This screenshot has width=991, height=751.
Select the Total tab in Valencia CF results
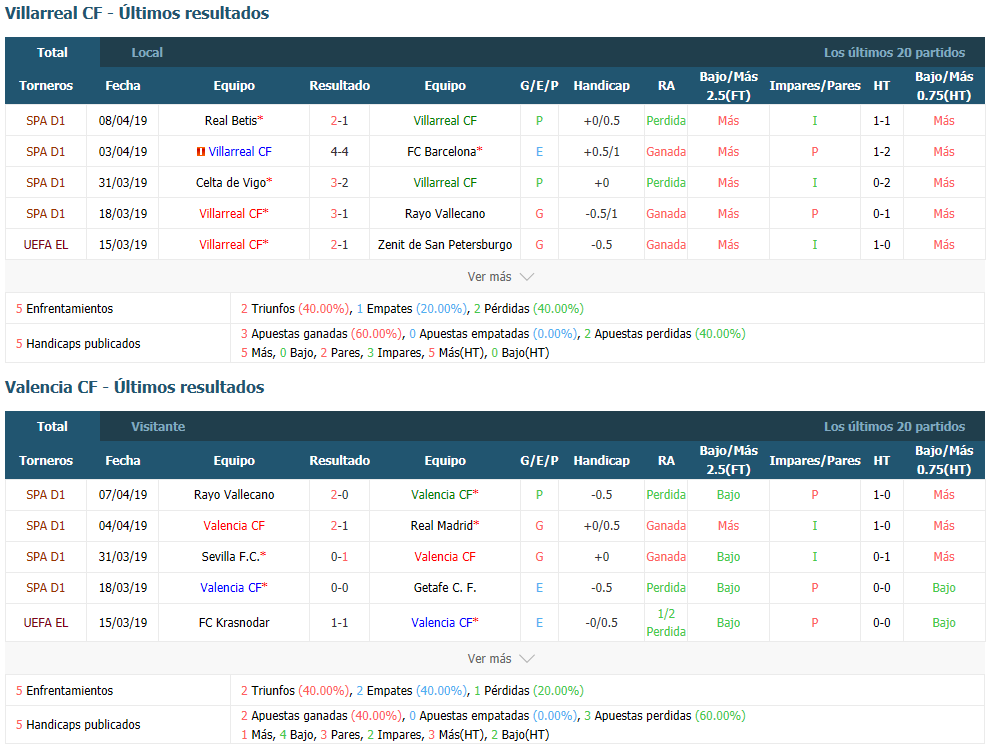point(52,427)
